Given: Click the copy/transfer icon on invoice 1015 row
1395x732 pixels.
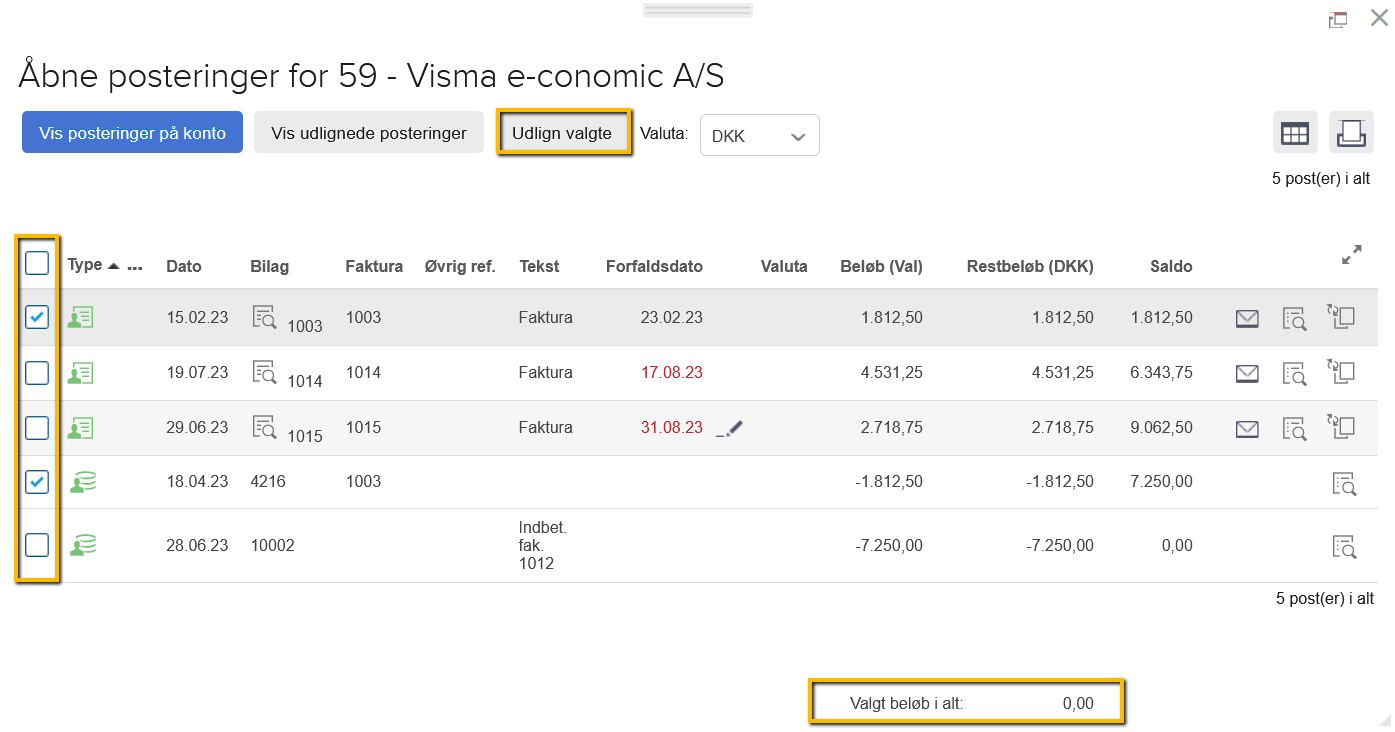Looking at the screenshot, I should tap(1341, 427).
